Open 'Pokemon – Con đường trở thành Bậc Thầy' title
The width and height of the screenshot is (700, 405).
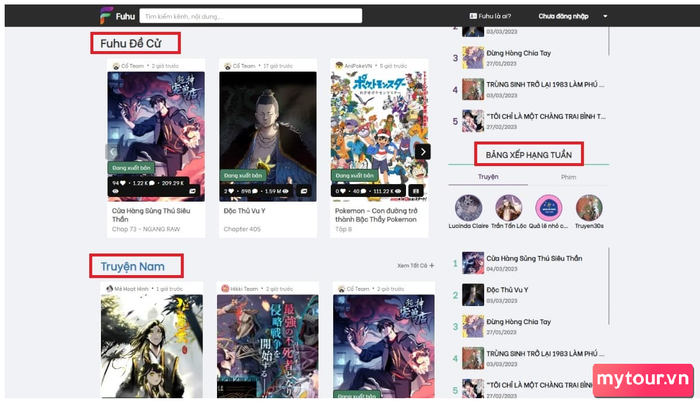tap(376, 215)
